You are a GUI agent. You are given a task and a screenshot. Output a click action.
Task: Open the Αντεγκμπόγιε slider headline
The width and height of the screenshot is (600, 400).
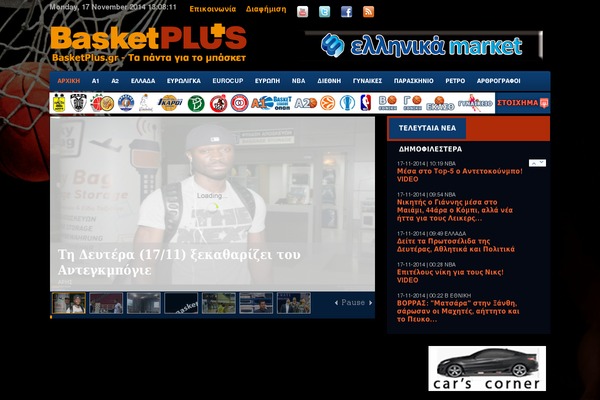pyautogui.click(x=179, y=262)
